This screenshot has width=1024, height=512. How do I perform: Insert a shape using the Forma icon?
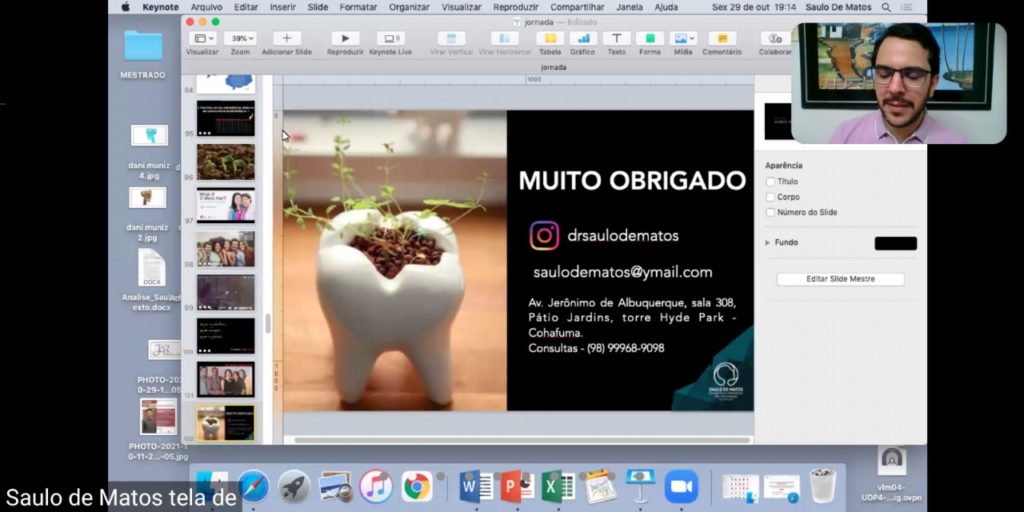(x=650, y=39)
